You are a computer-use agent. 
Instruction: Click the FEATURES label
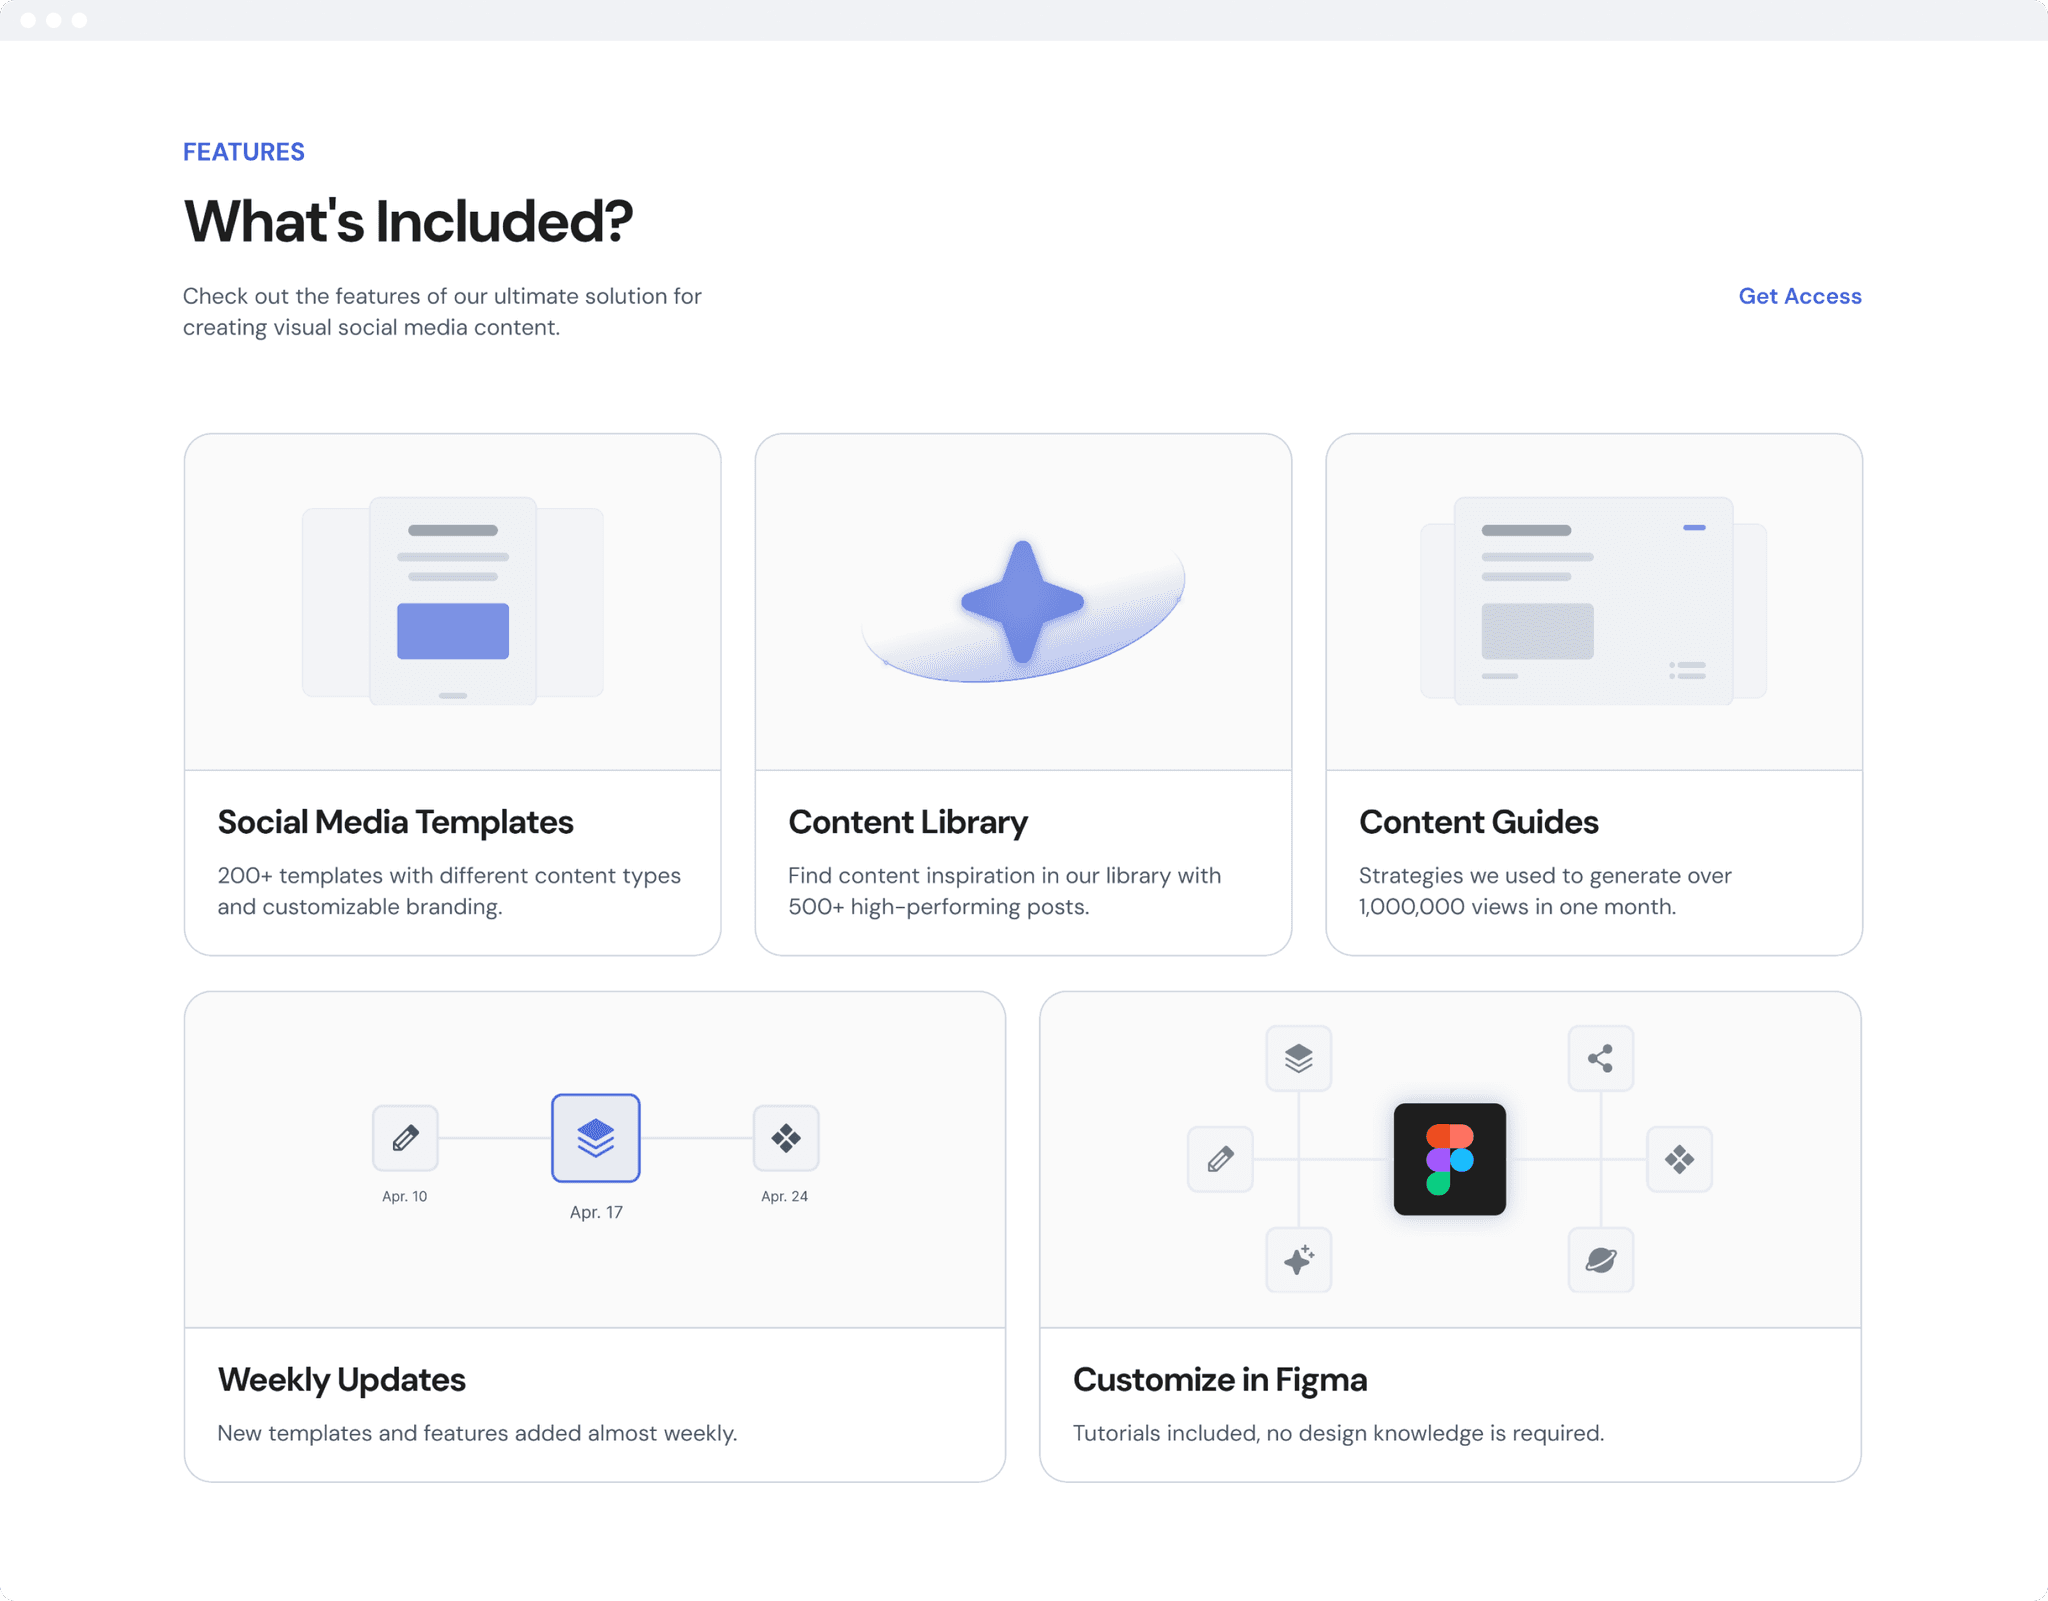244,151
